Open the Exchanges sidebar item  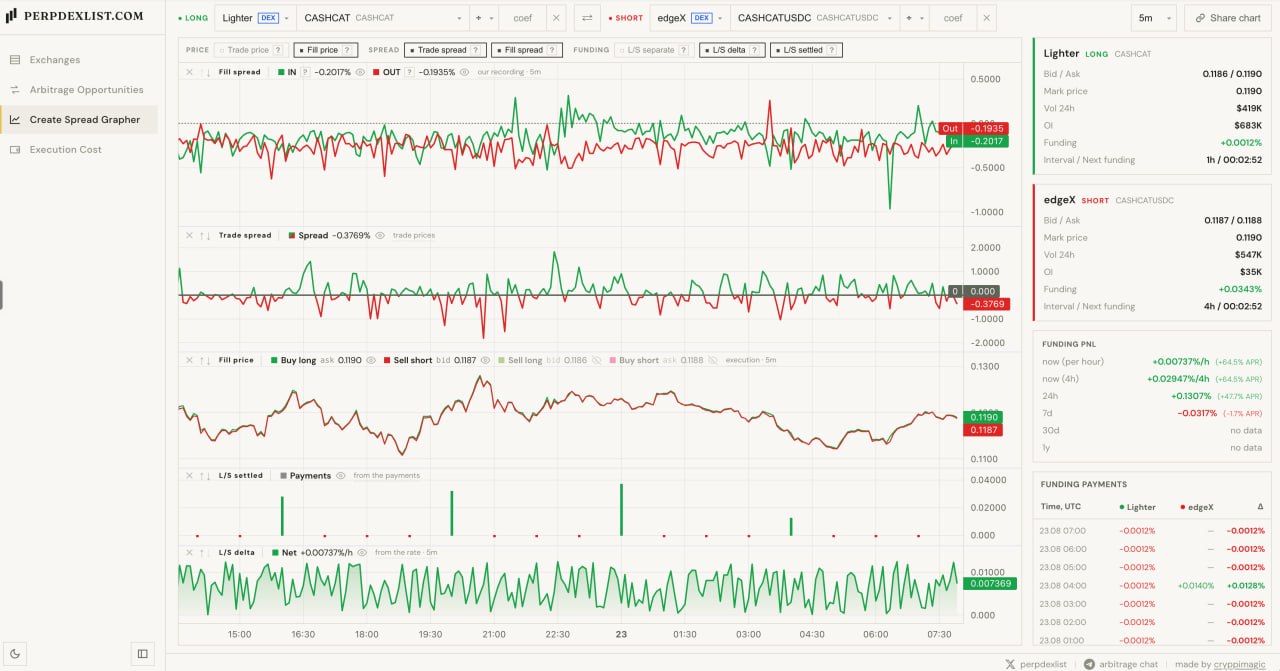(x=55, y=59)
